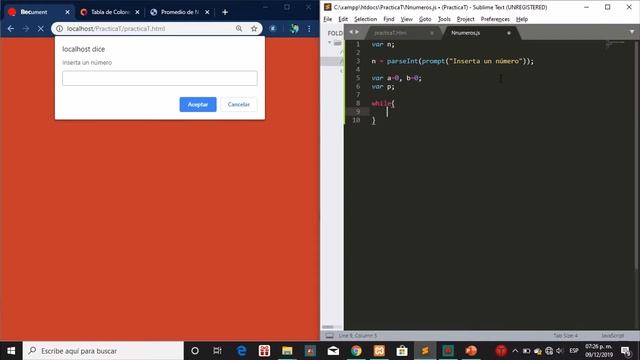This screenshot has width=640, height=360.
Task: Close the Tabla de Colores tab
Action: click(x=137, y=12)
